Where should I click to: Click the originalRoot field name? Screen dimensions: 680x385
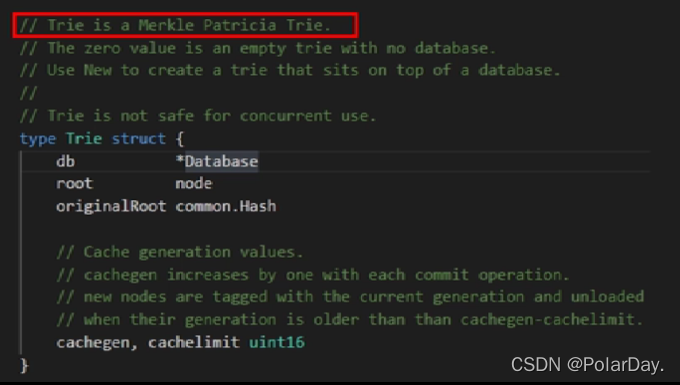point(111,206)
